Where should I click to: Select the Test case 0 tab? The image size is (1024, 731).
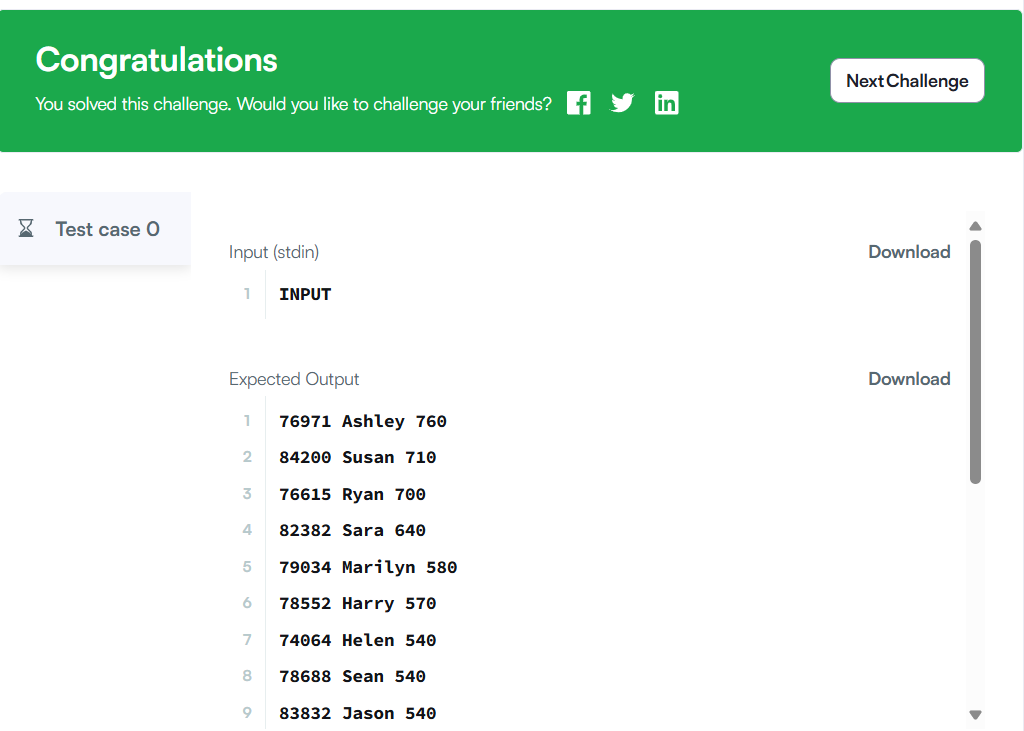coord(95,229)
